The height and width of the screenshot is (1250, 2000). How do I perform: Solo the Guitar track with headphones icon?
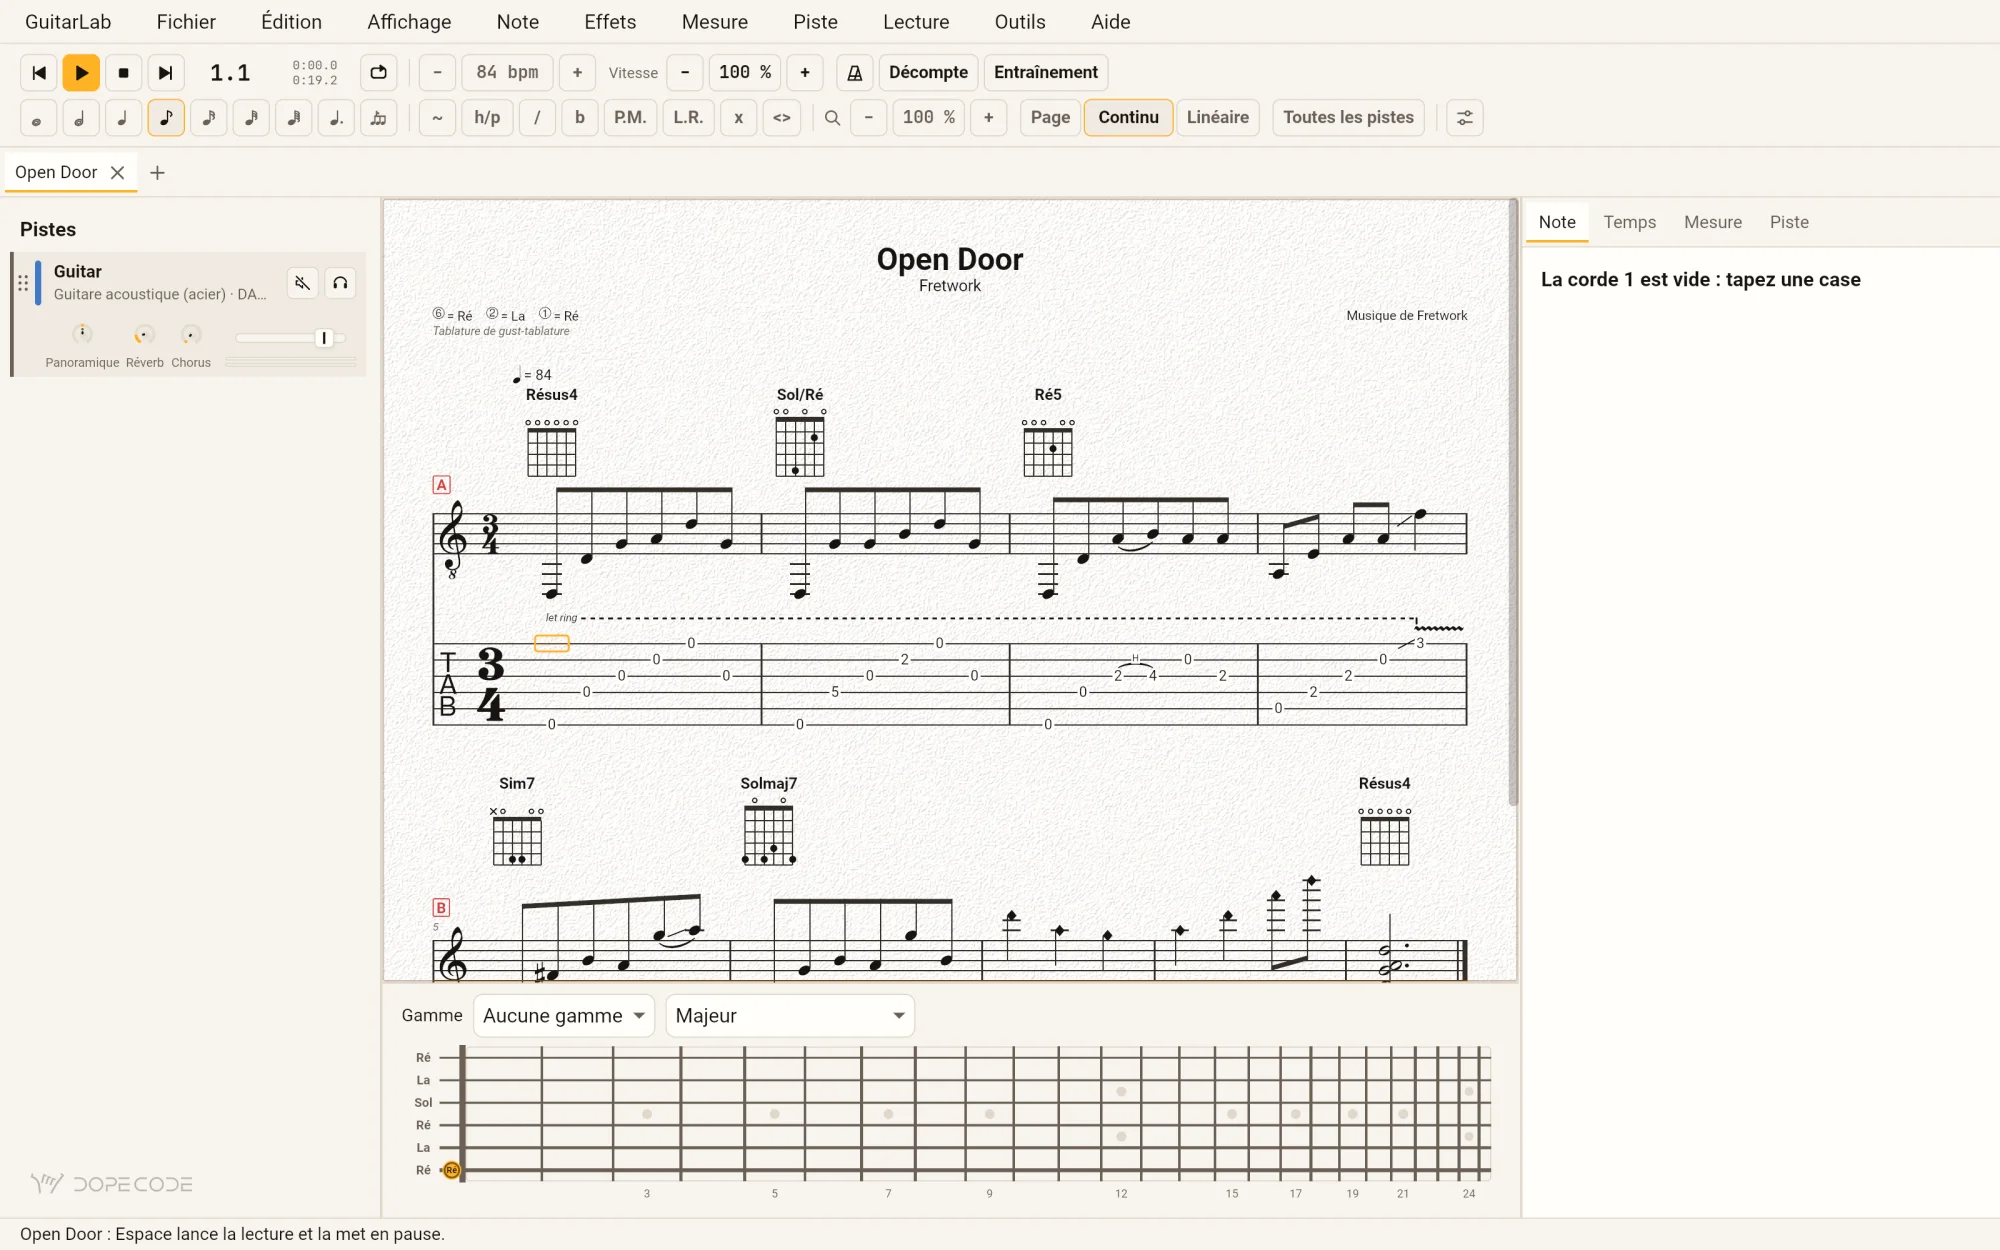(340, 283)
